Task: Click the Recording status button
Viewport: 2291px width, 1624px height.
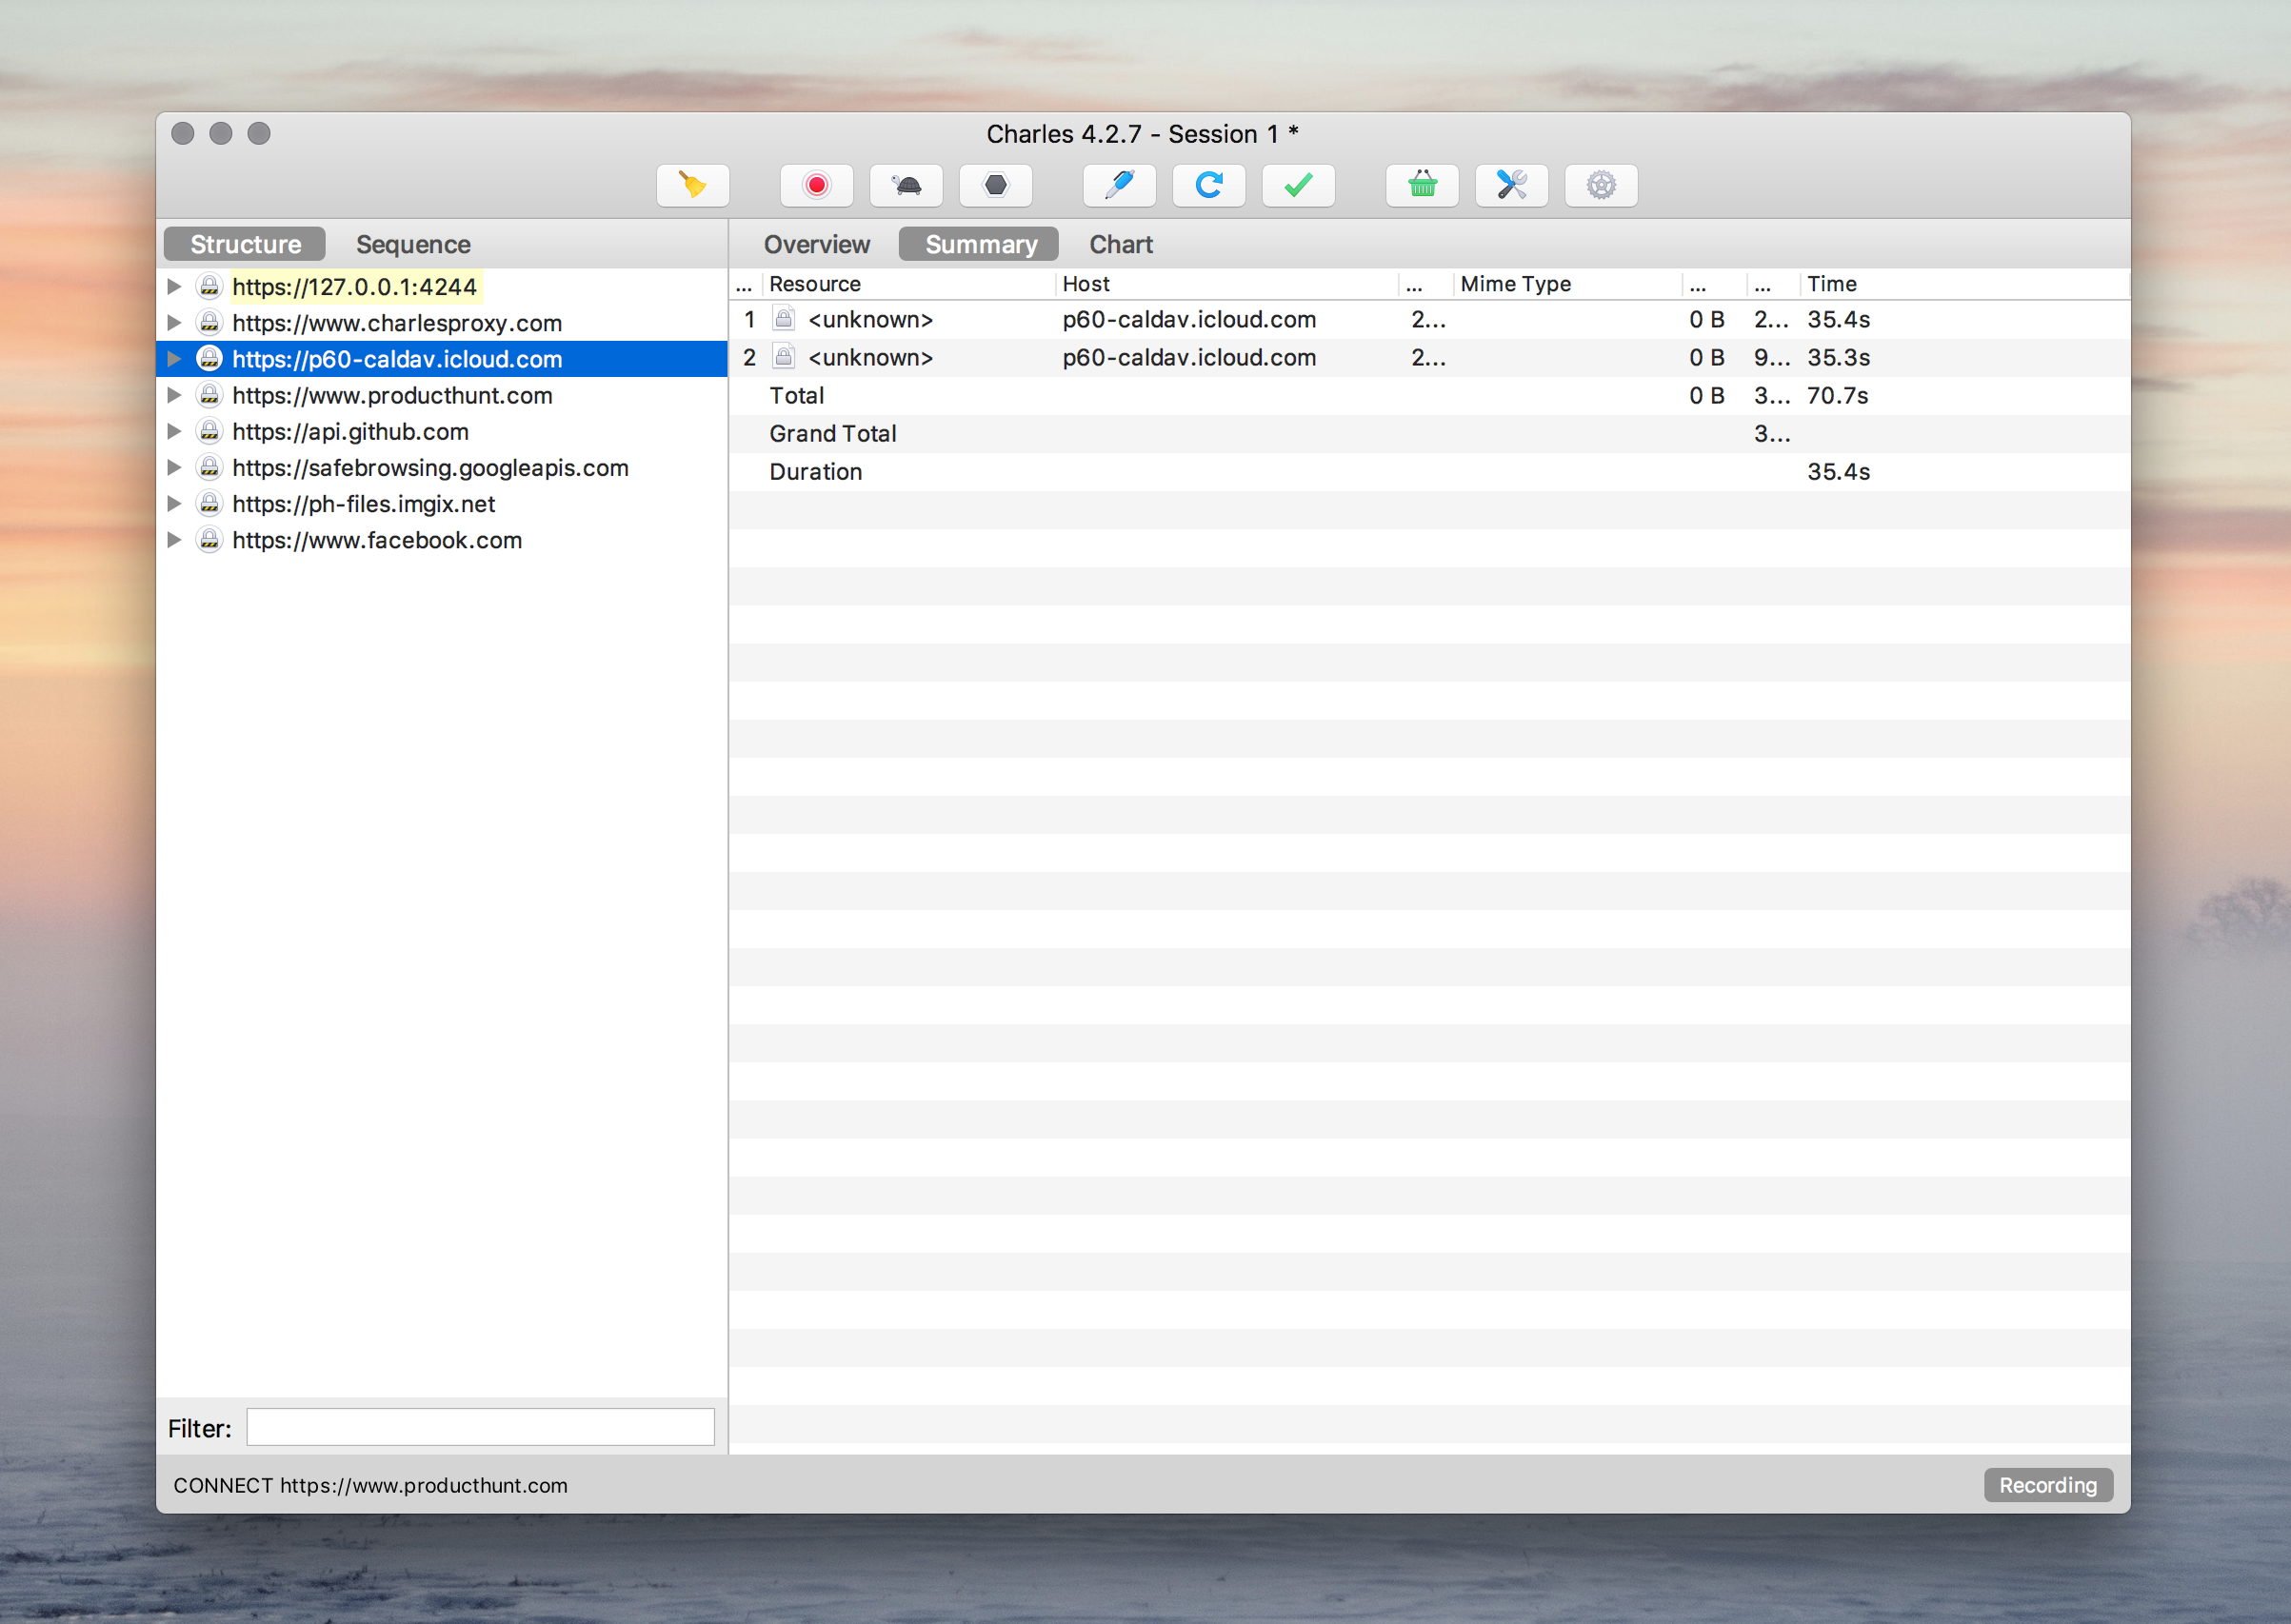Action: 2047,1485
